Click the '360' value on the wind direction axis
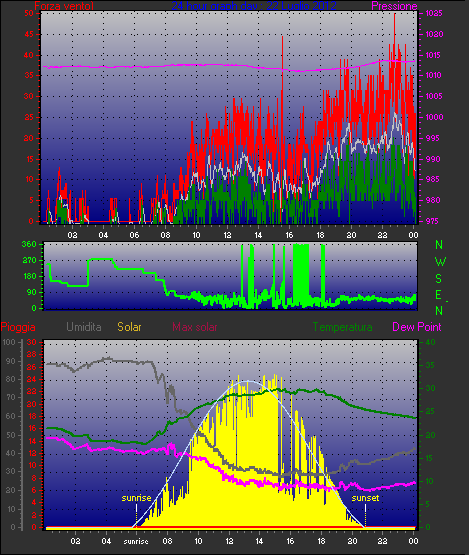469x555 pixels. pos(29,244)
